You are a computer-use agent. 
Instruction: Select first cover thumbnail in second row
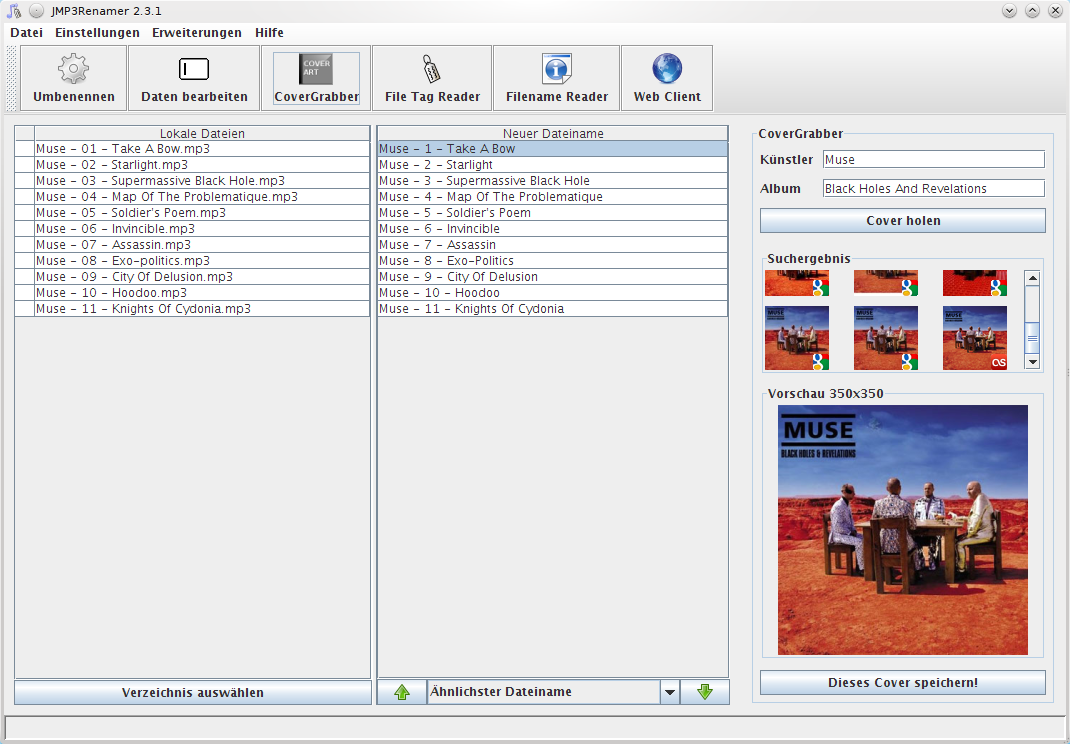tap(796, 338)
